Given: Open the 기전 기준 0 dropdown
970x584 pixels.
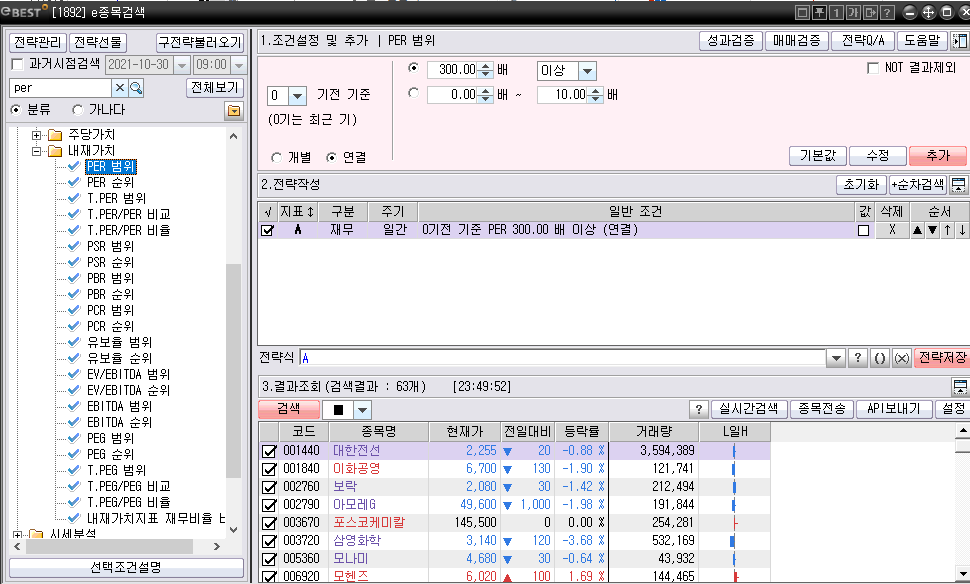Looking at the screenshot, I should click(x=298, y=96).
